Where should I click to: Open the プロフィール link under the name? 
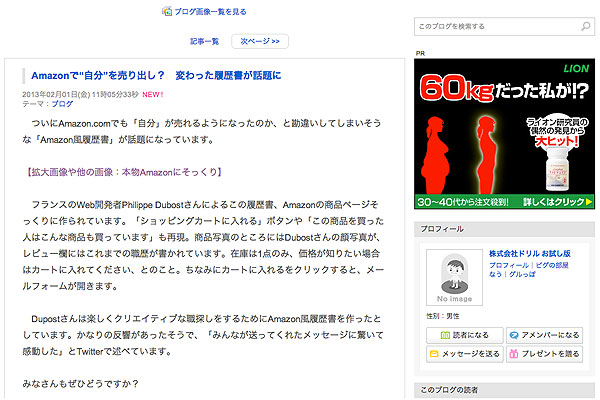click(509, 265)
